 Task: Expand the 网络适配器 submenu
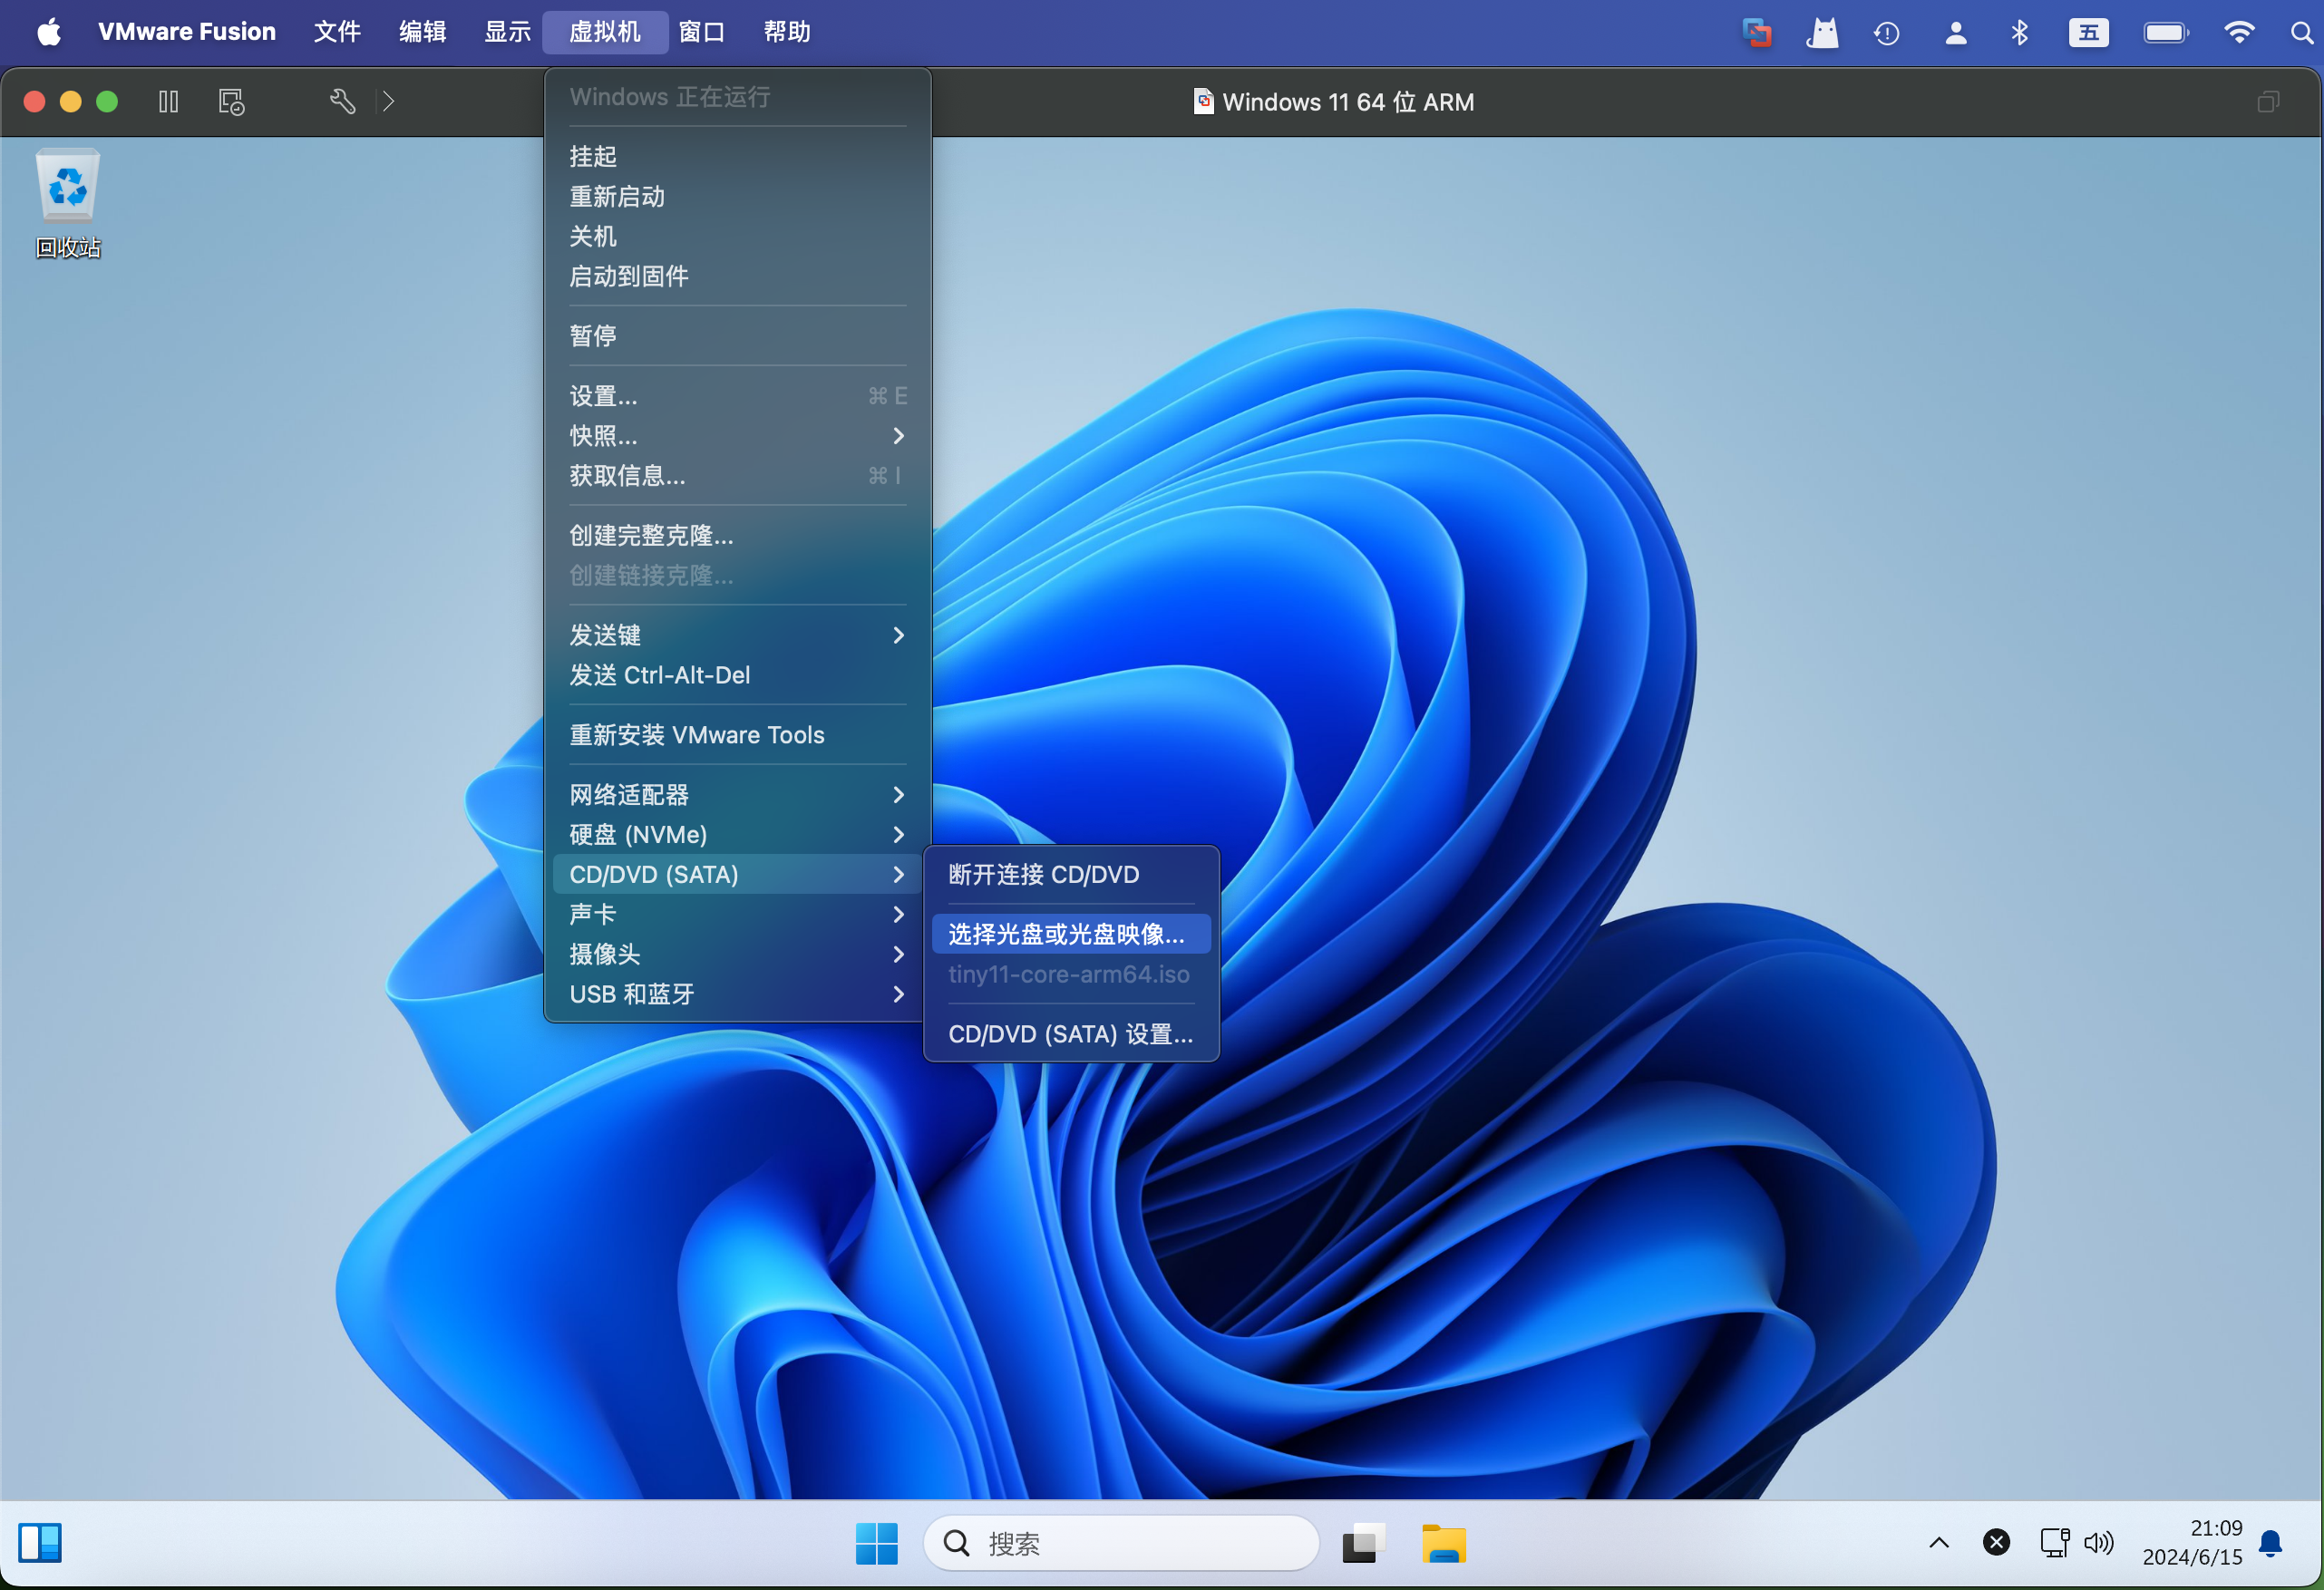coord(738,795)
